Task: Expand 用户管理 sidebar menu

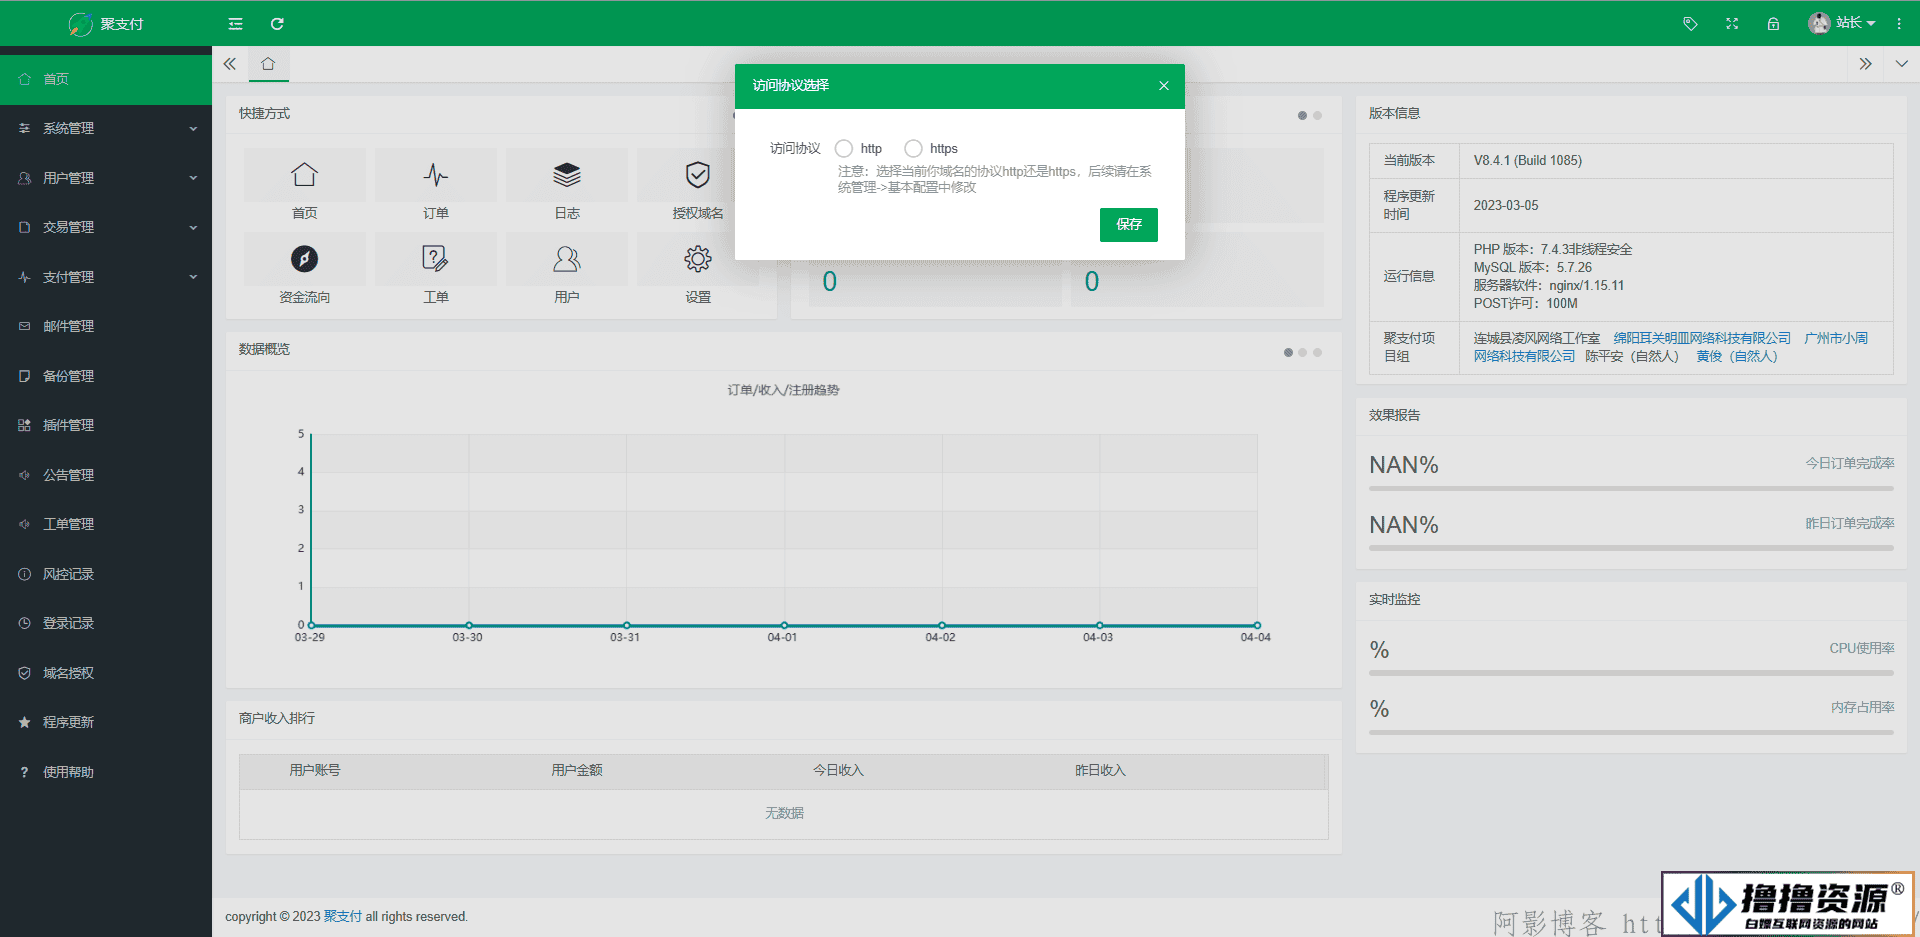Action: (x=106, y=178)
